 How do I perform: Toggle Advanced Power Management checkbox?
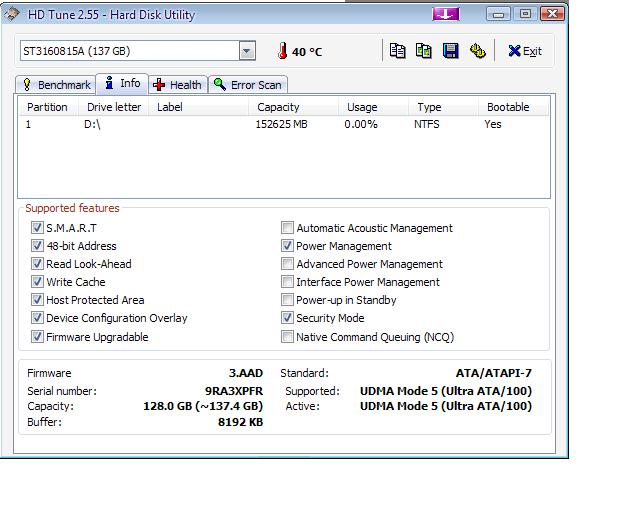point(287,264)
